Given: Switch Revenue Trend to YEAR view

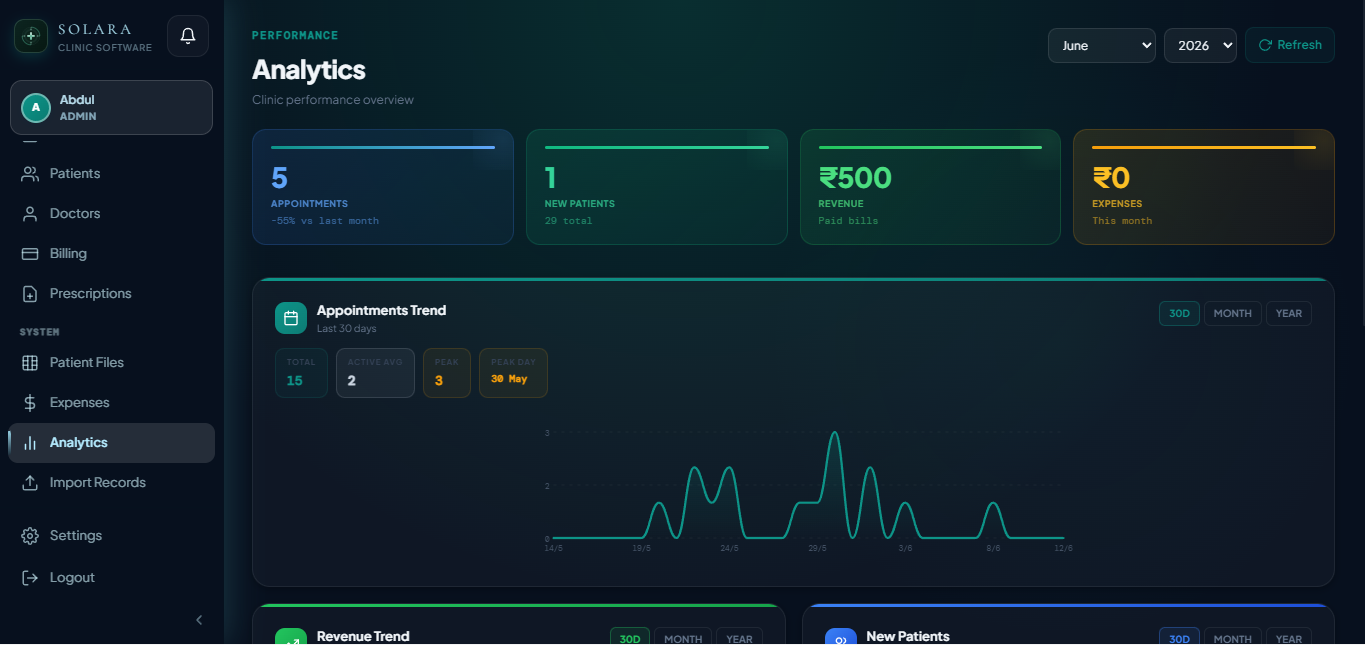Looking at the screenshot, I should click(740, 638).
